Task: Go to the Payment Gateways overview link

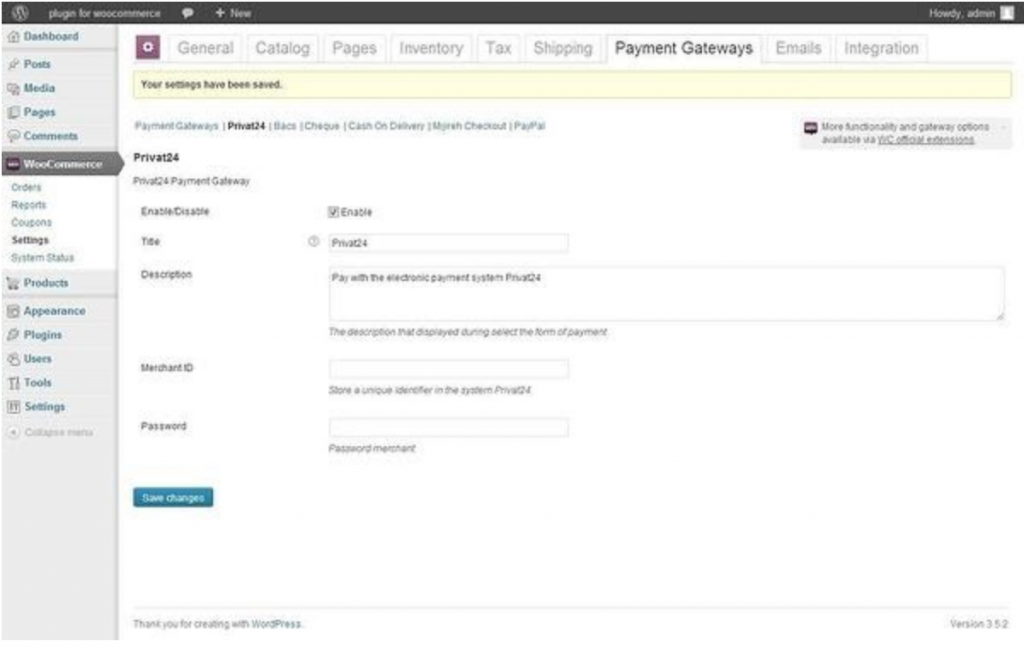Action: click(176, 126)
